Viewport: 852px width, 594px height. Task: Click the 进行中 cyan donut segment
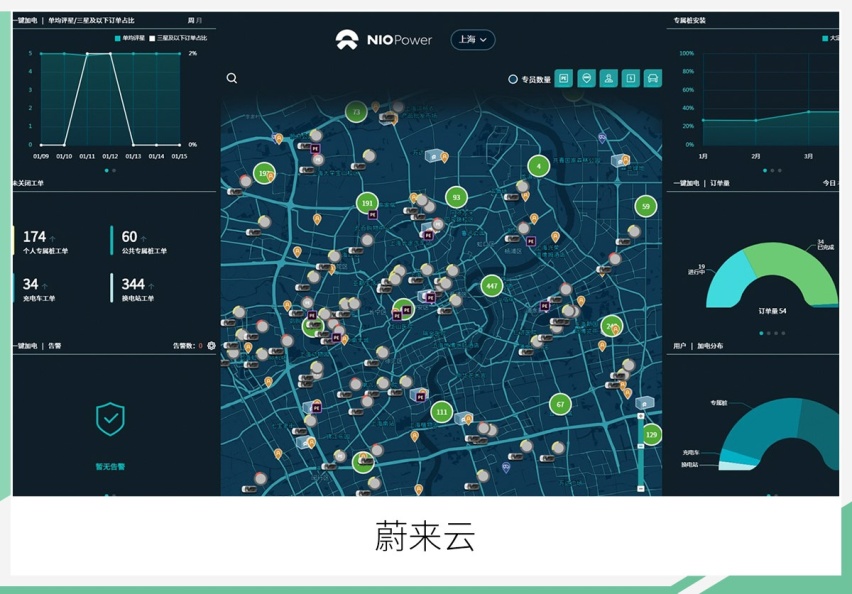729,280
